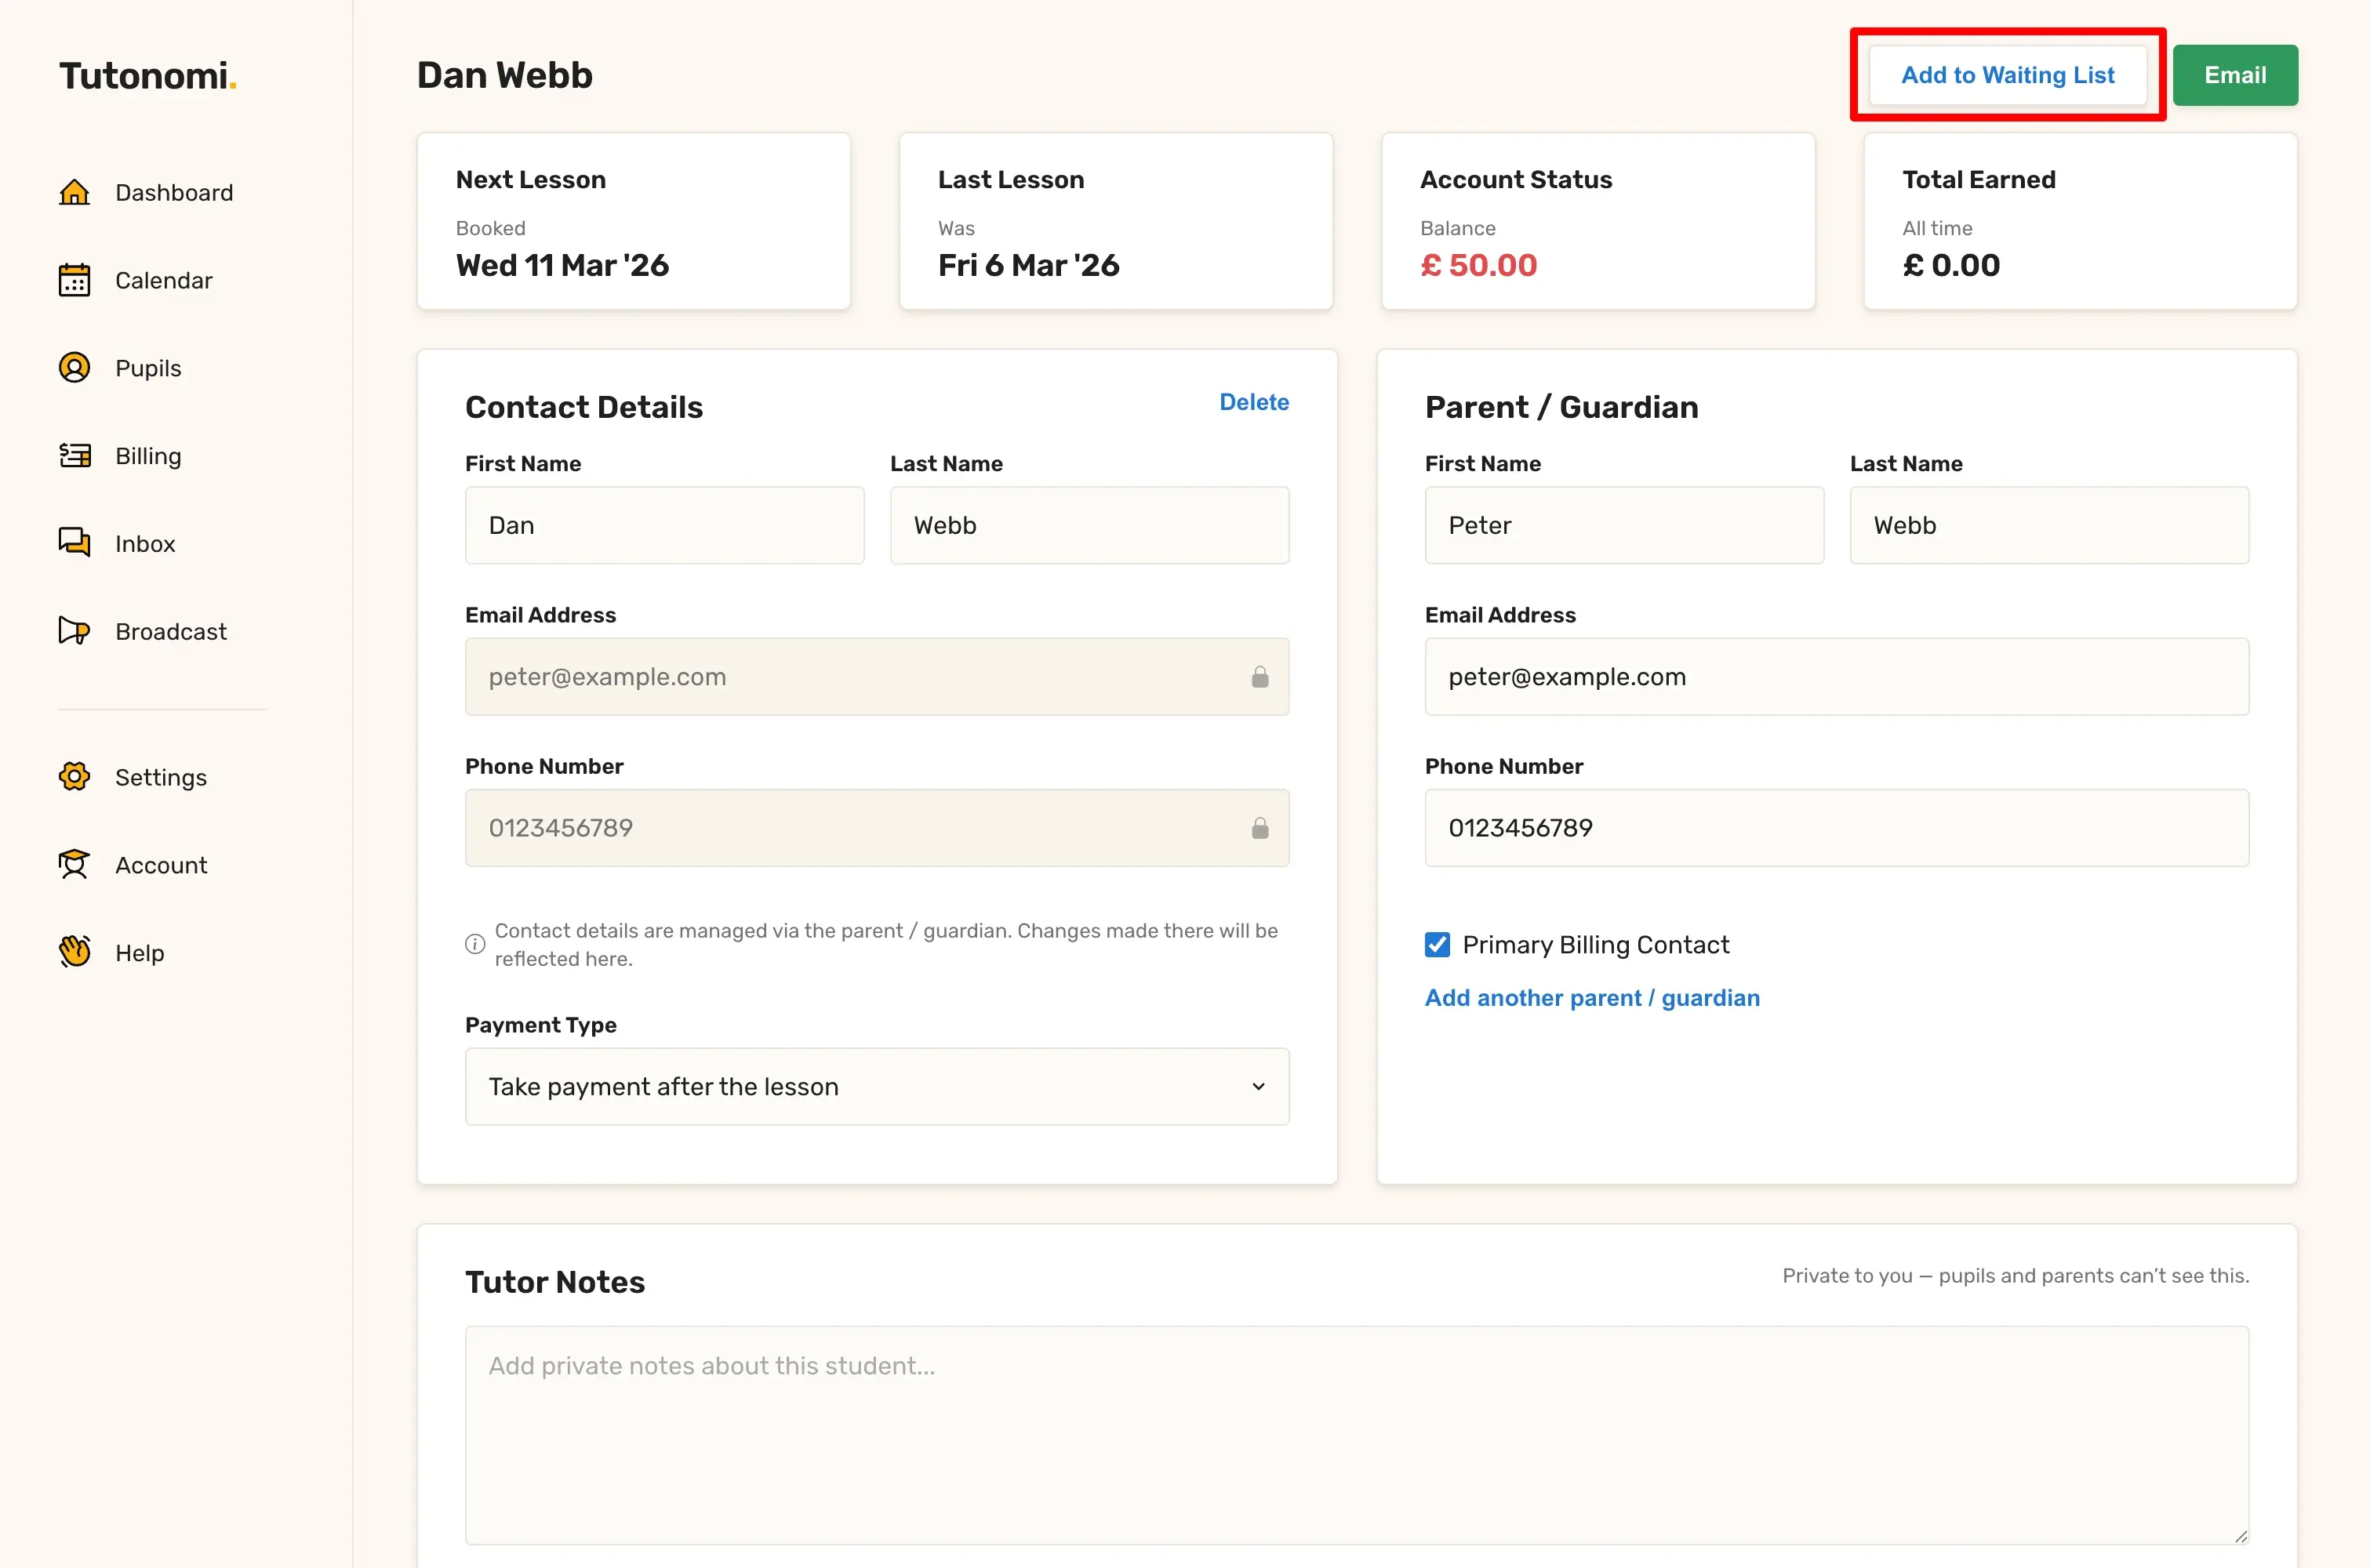Open Help via waving hand icon

[74, 952]
